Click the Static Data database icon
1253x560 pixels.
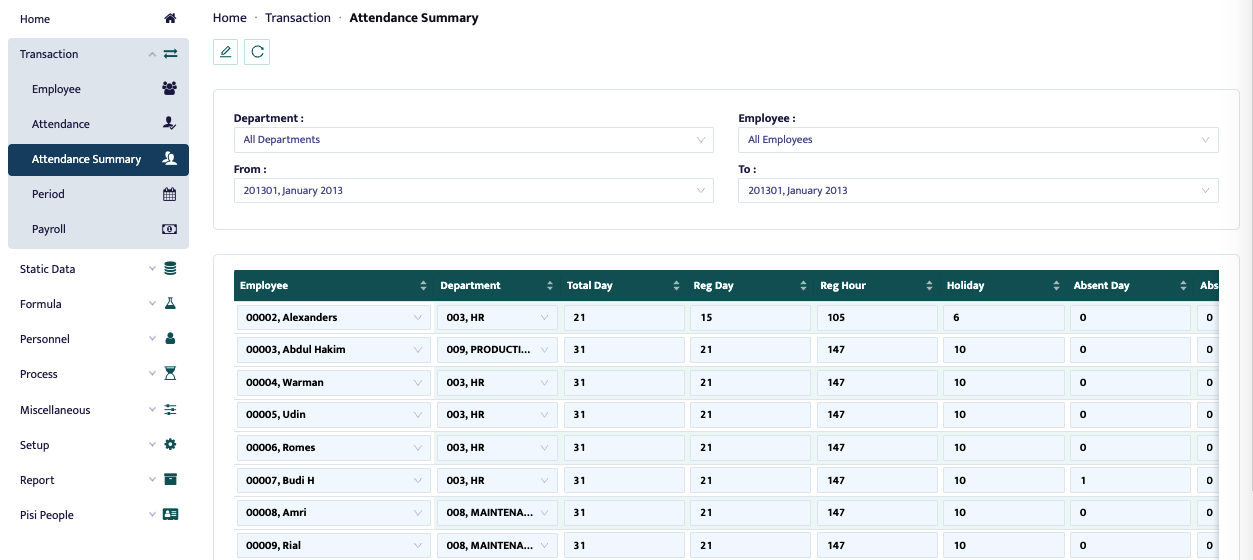point(170,269)
